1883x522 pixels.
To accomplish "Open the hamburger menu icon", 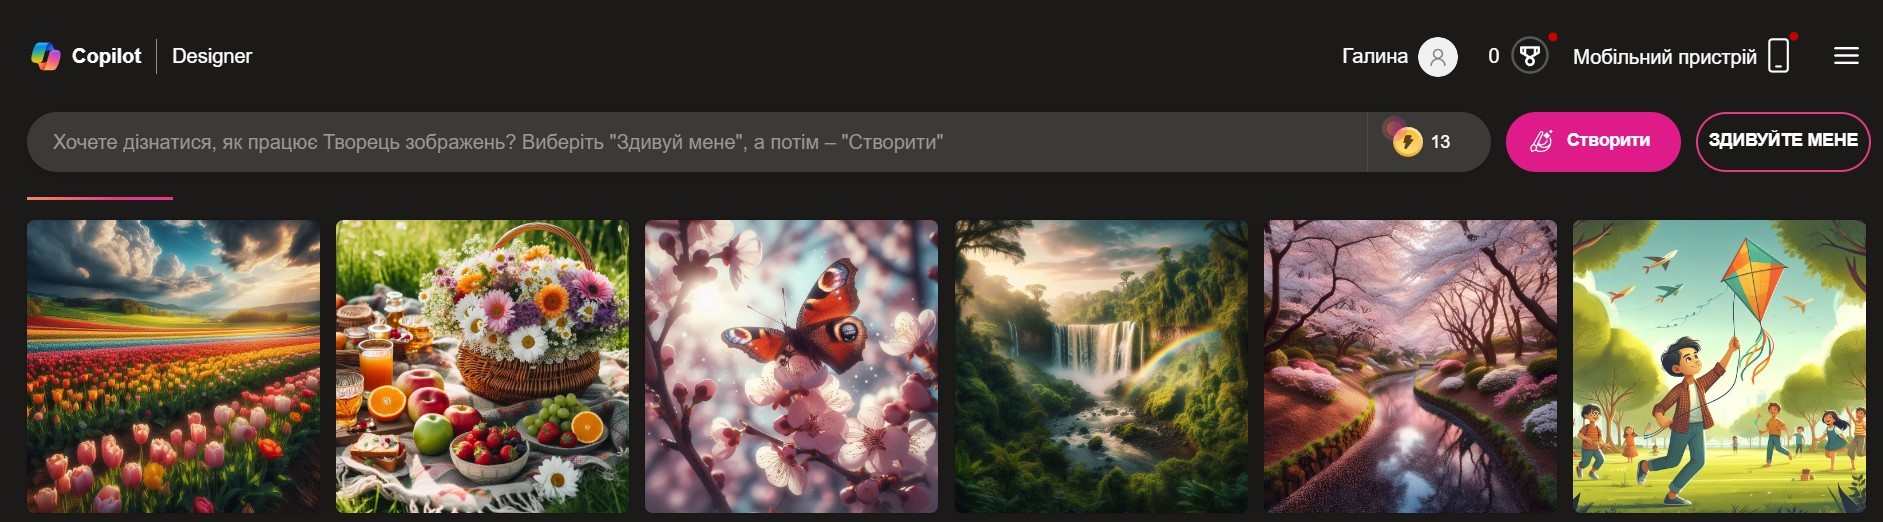I will click(1846, 56).
